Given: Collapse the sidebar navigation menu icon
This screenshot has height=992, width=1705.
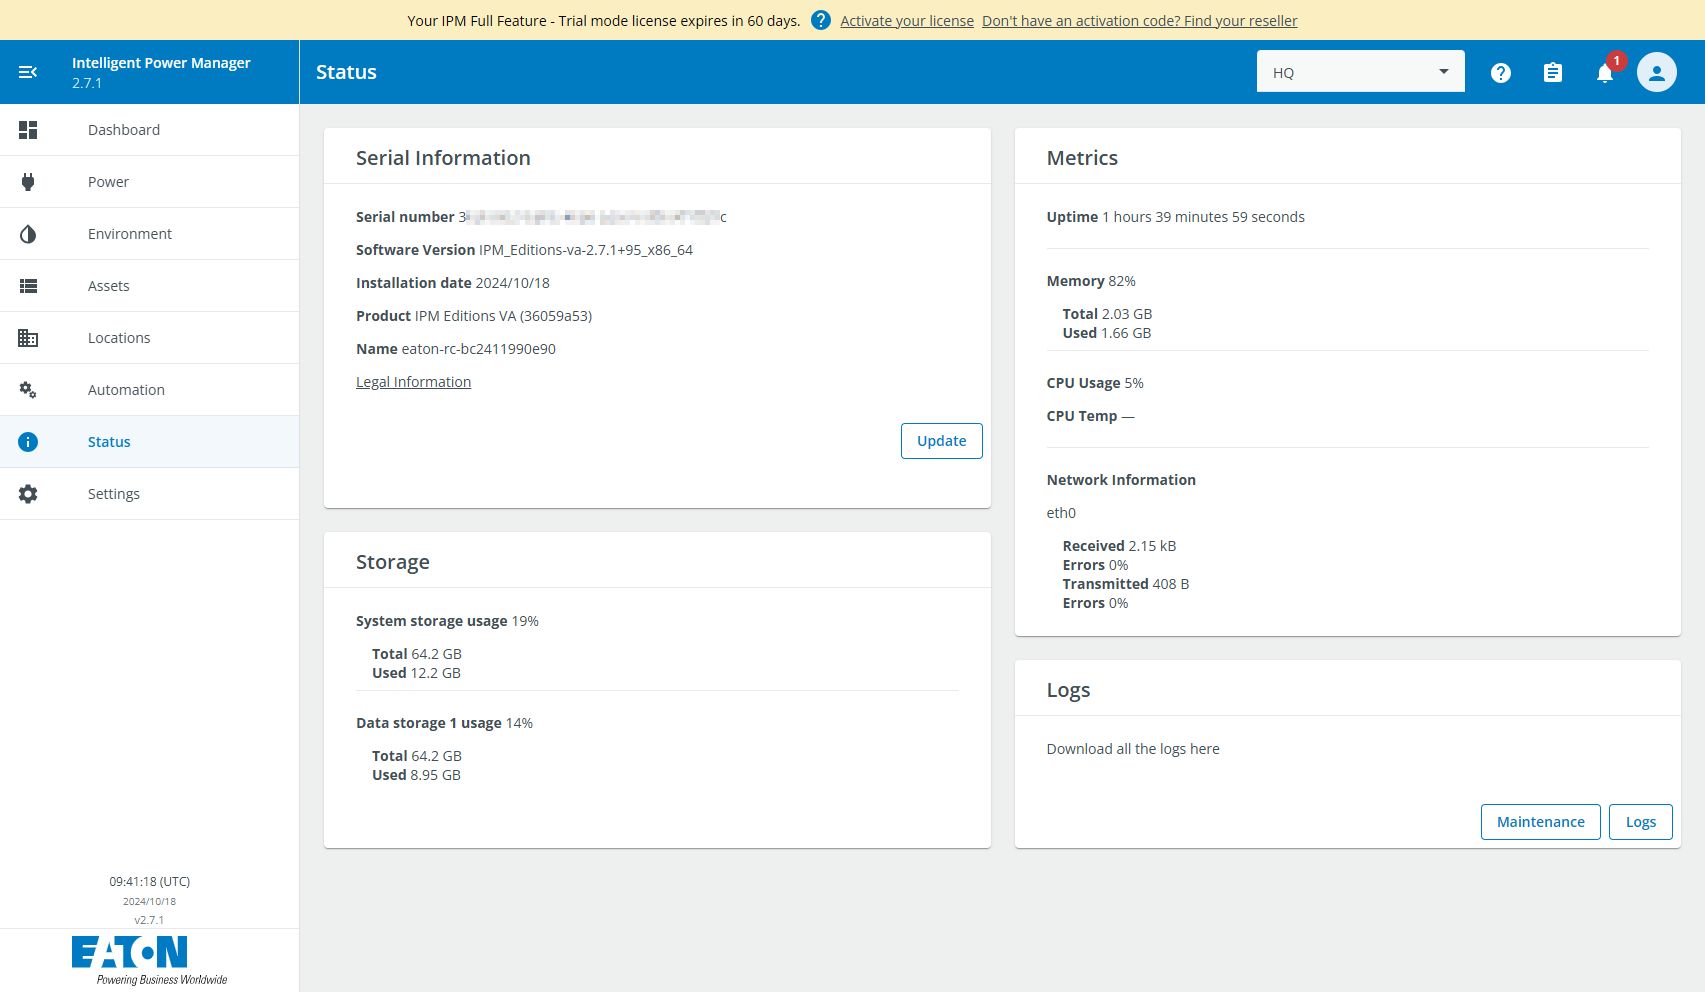Looking at the screenshot, I should (x=28, y=72).
